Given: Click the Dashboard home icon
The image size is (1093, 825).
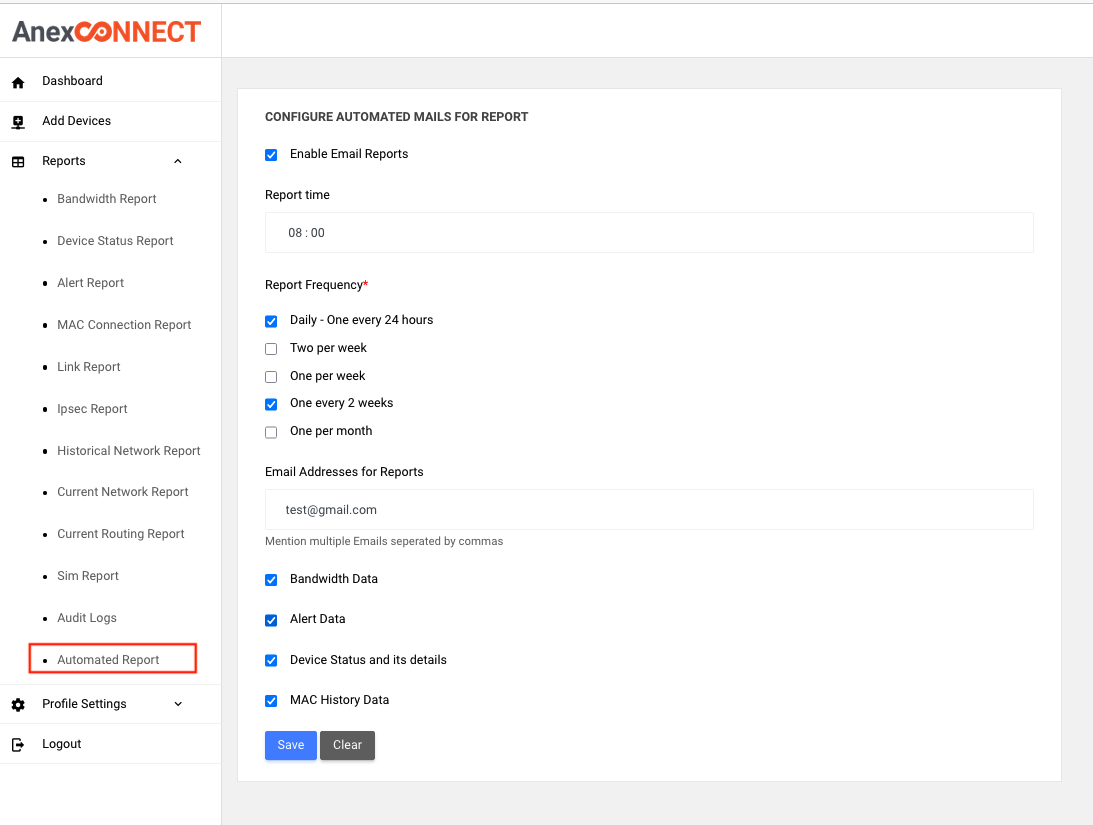Looking at the screenshot, I should tap(18, 82).
